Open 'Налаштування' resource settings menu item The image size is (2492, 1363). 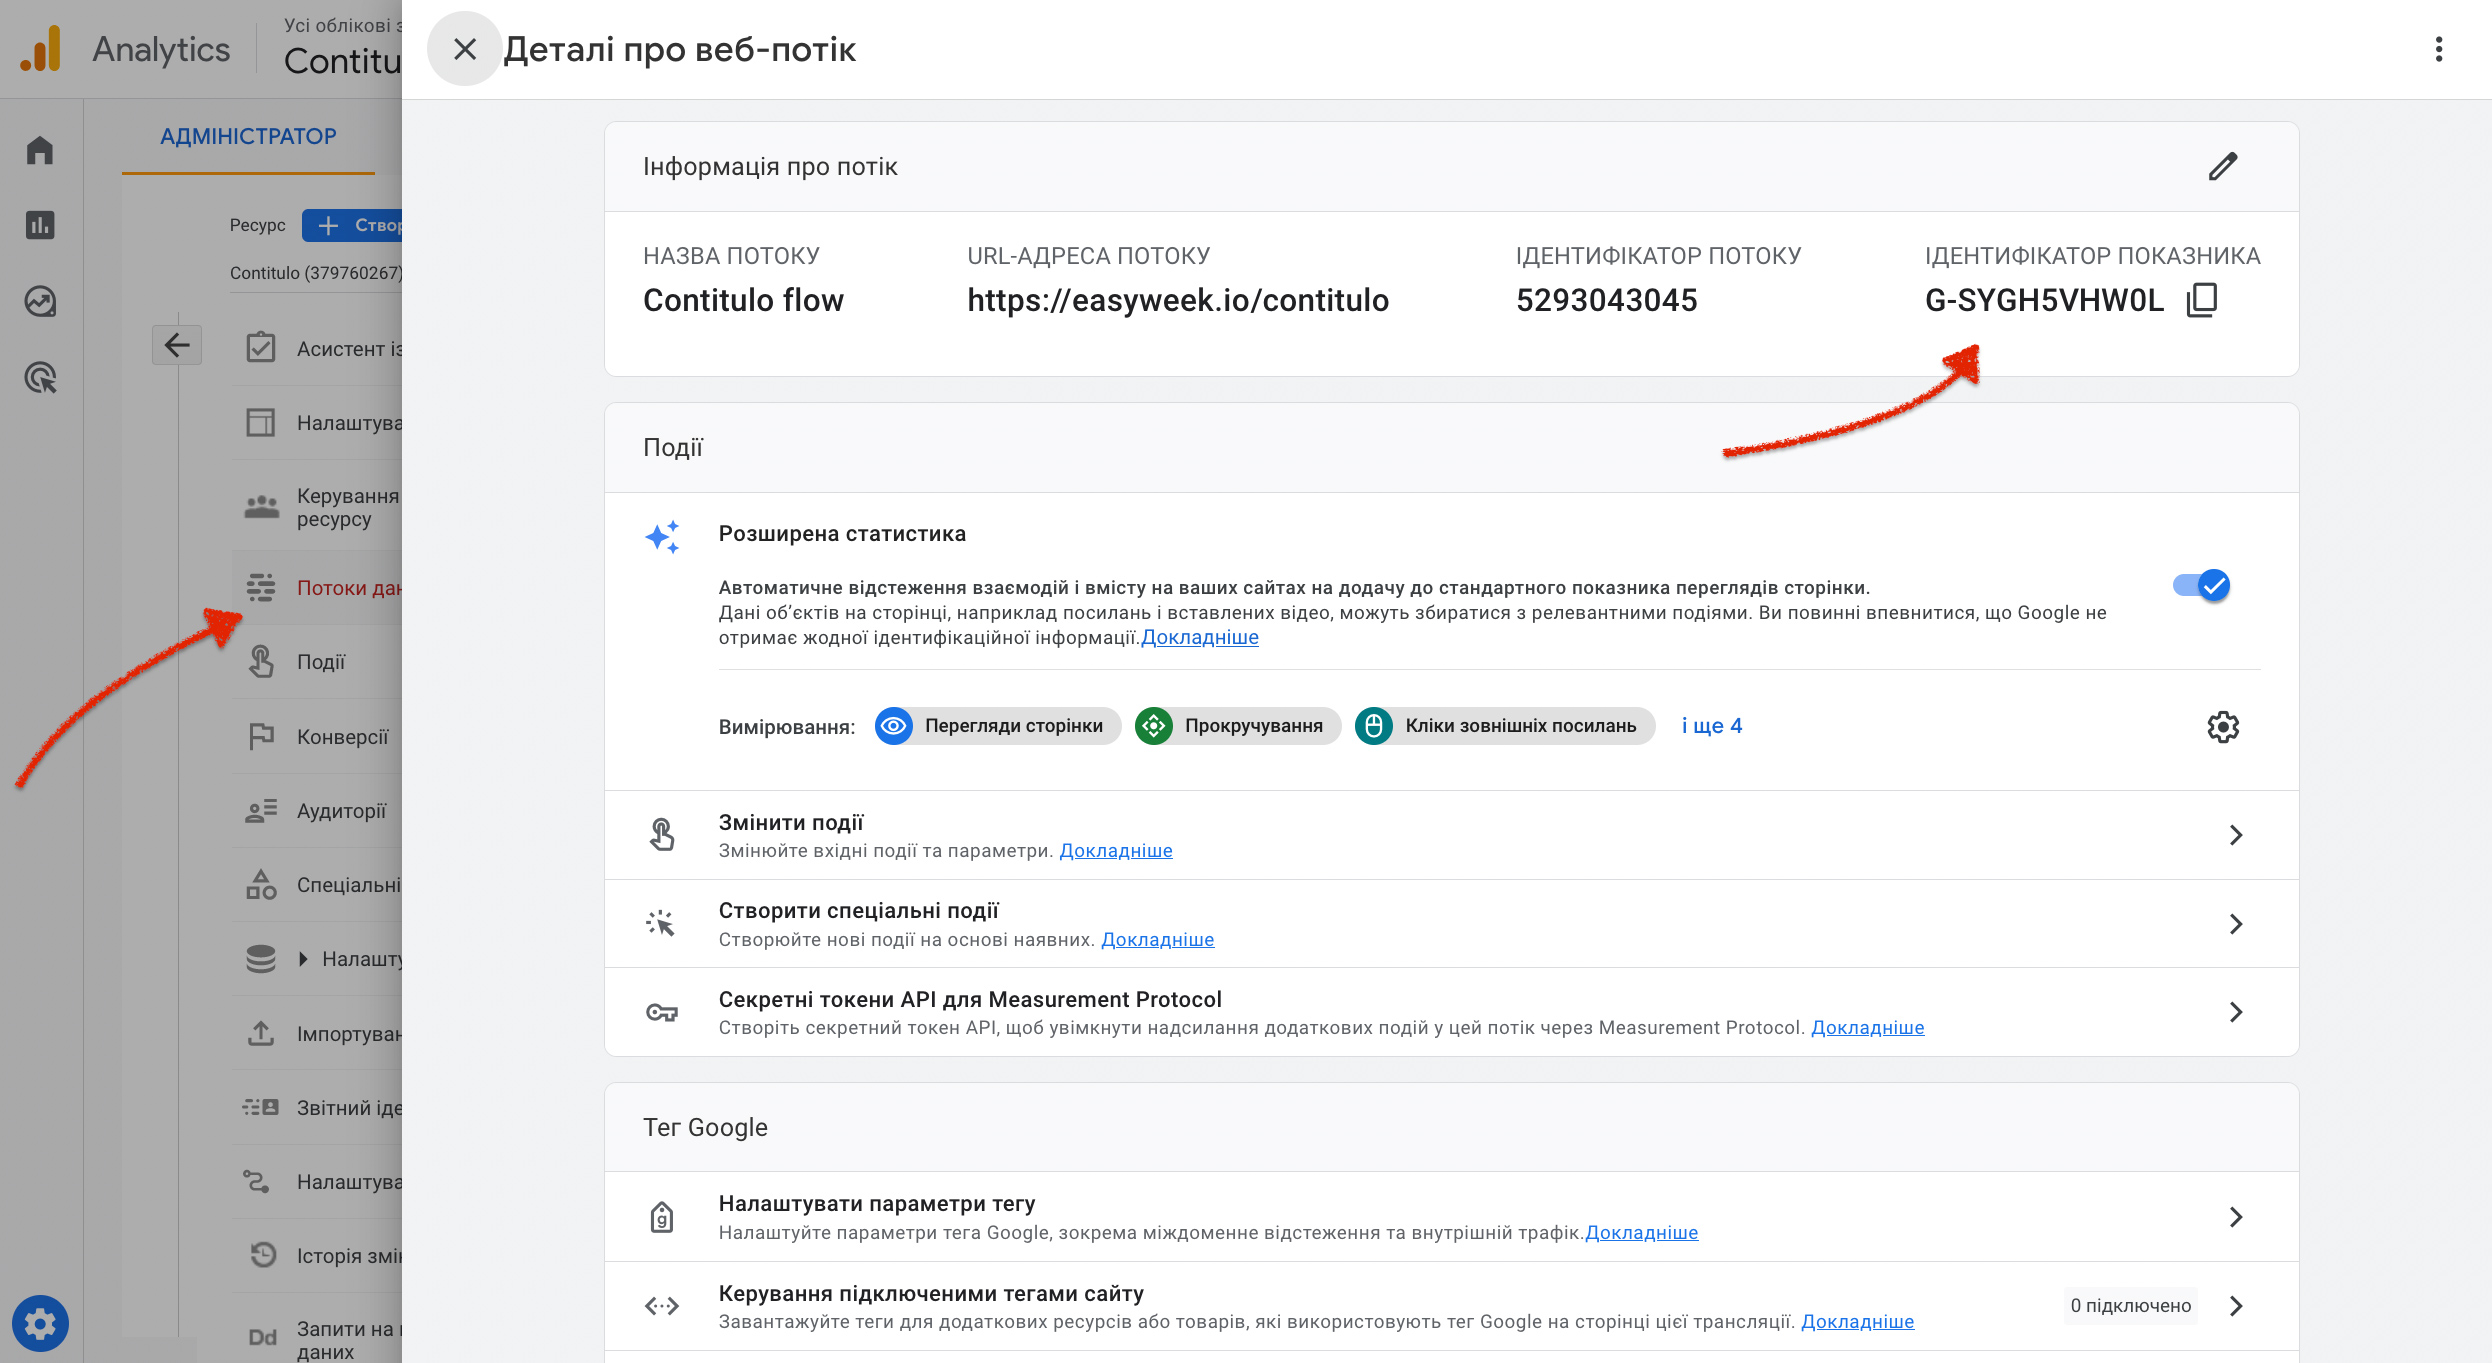click(x=317, y=423)
